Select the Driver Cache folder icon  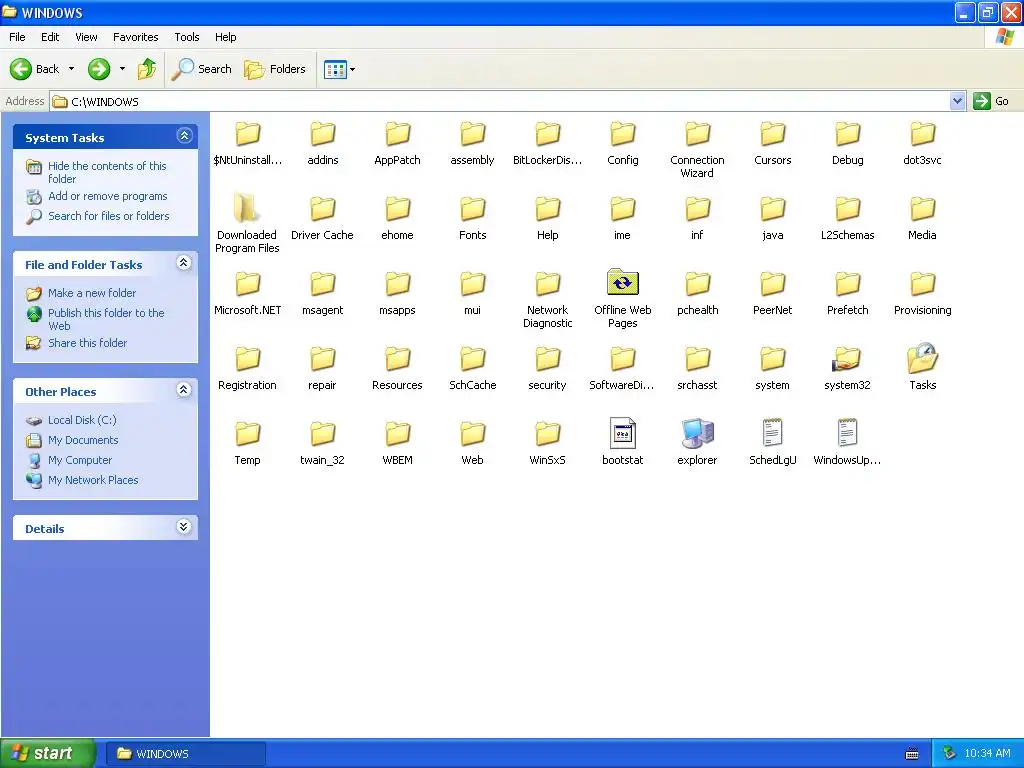point(323,210)
